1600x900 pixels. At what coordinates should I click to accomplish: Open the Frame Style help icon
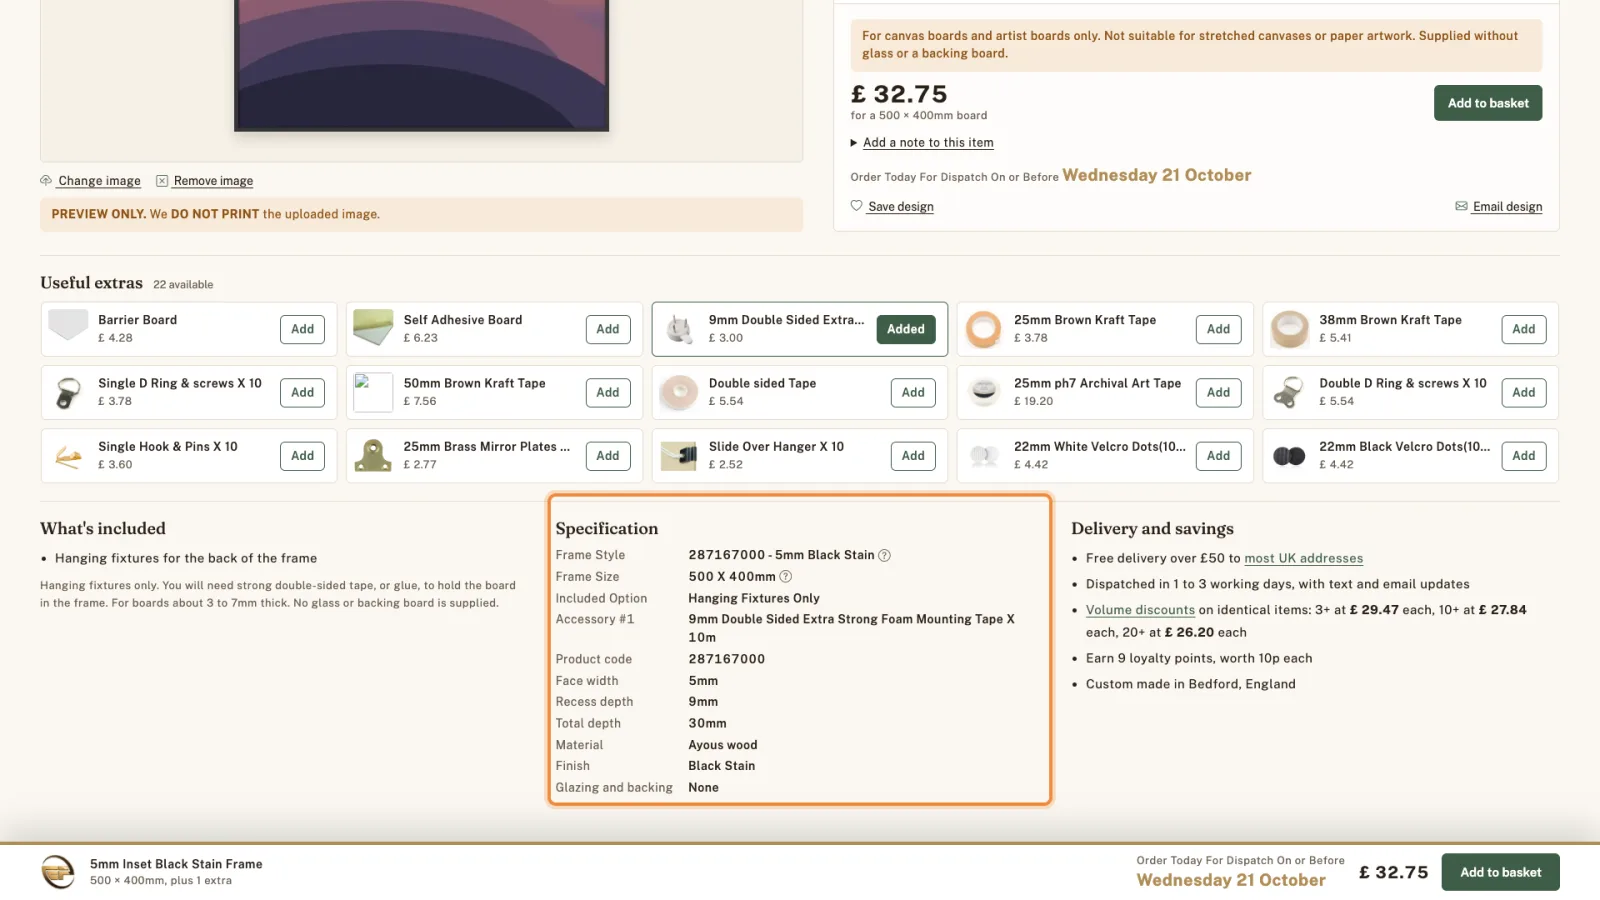884,555
